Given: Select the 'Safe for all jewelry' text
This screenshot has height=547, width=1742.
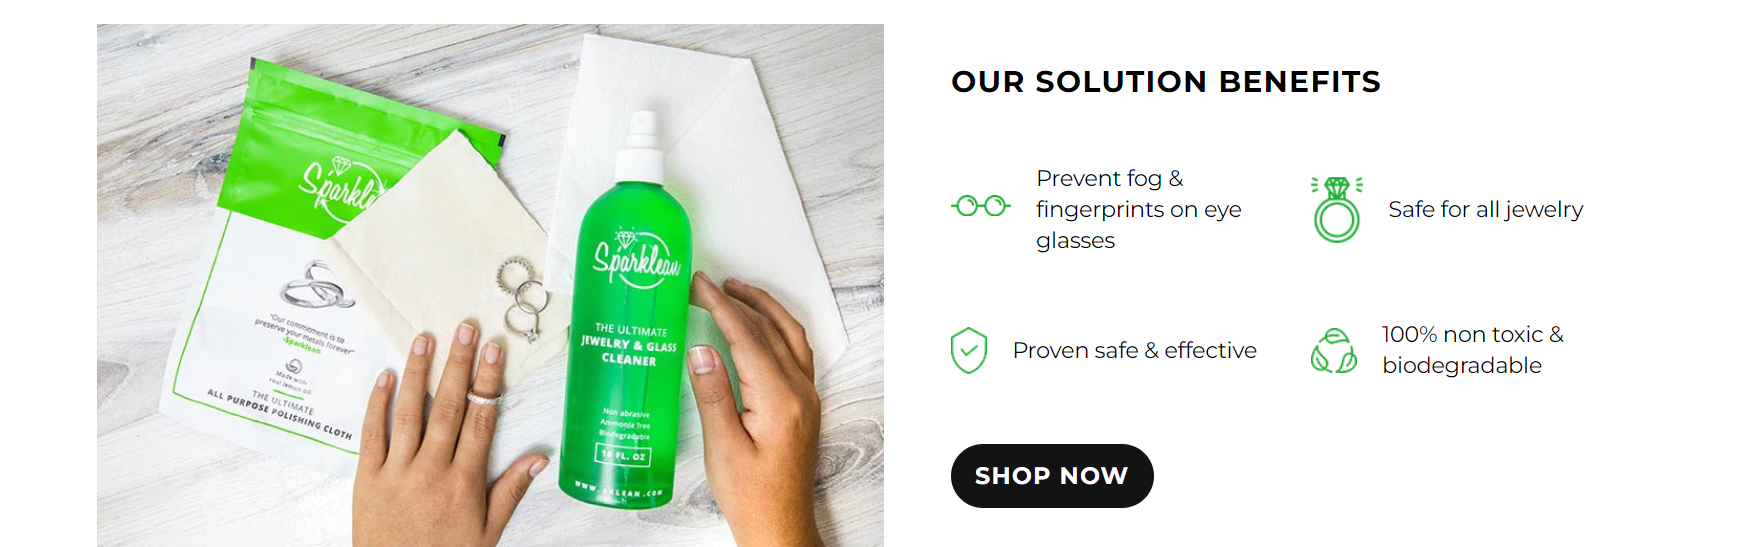Looking at the screenshot, I should [x=1486, y=209].
